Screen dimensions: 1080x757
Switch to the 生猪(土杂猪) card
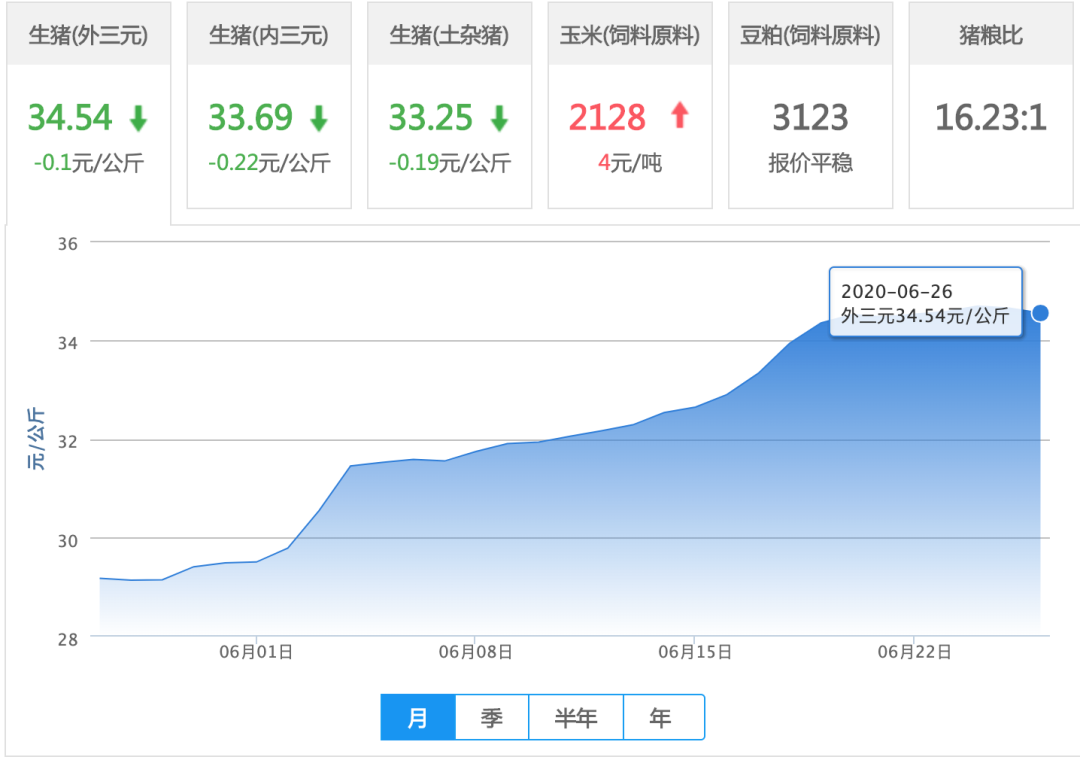pos(449,36)
